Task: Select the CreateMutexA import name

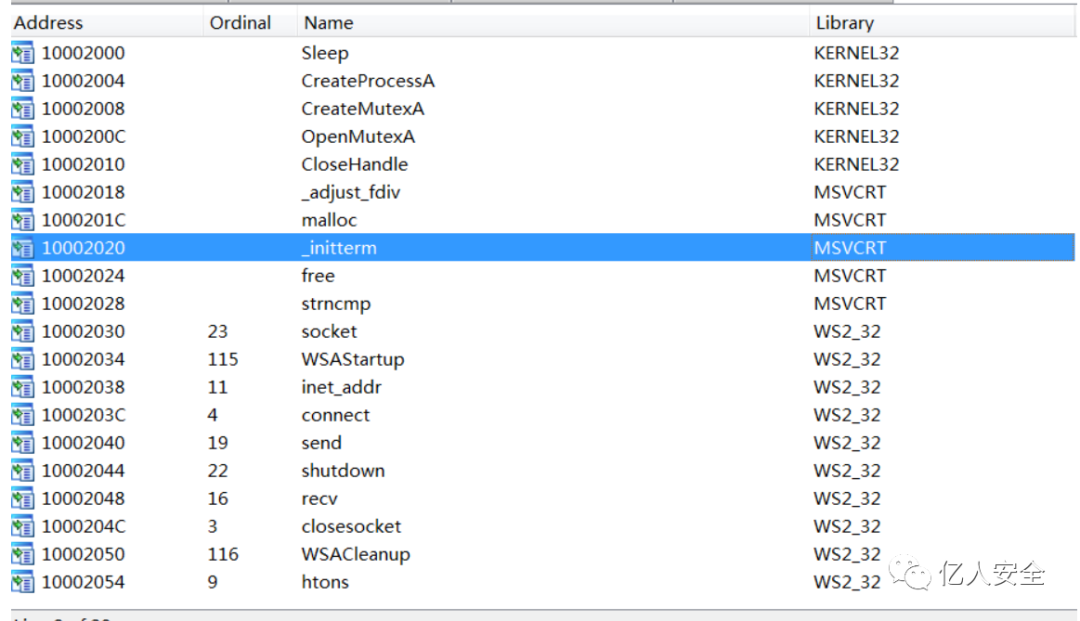Action: click(362, 109)
